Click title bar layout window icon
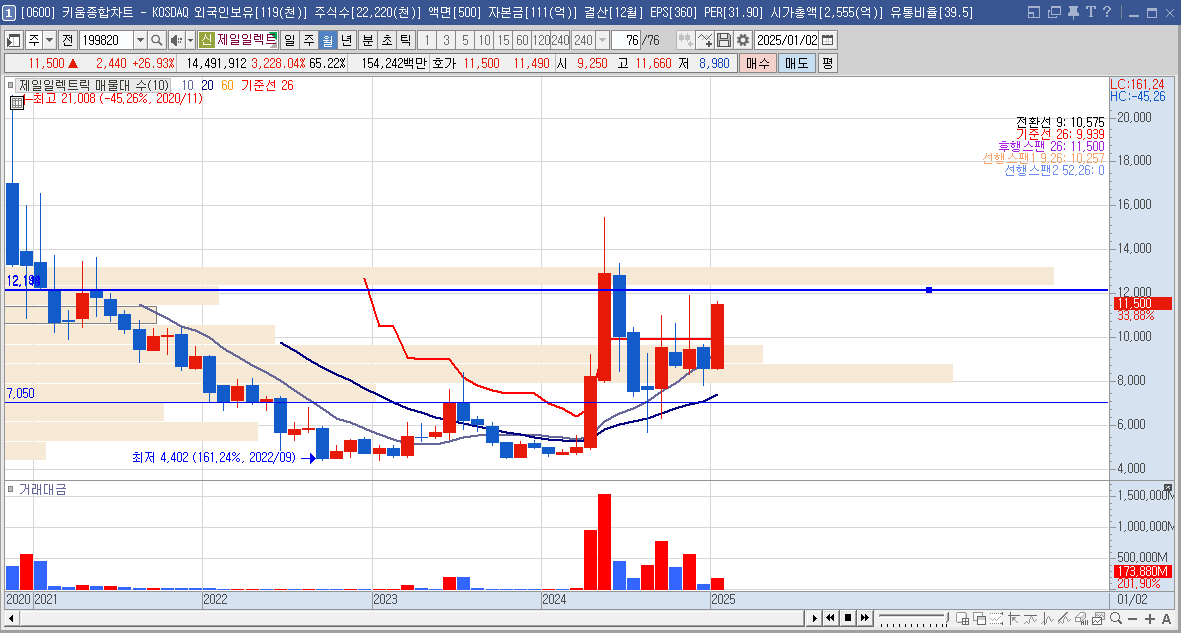The width and height of the screenshot is (1181, 633). [x=1034, y=12]
